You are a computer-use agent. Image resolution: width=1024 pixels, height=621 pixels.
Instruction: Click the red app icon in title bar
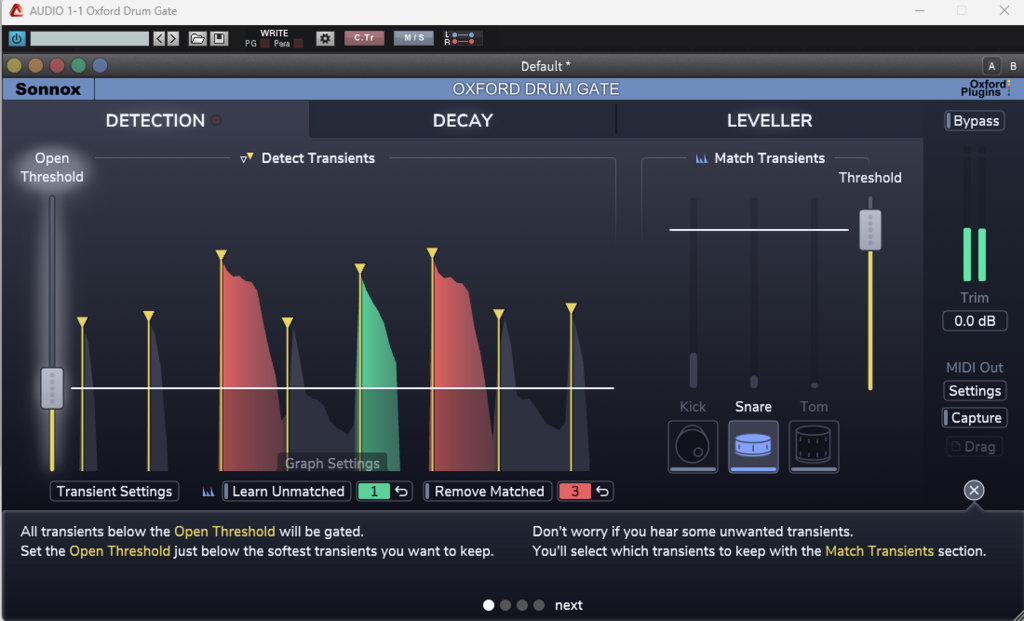(16, 10)
